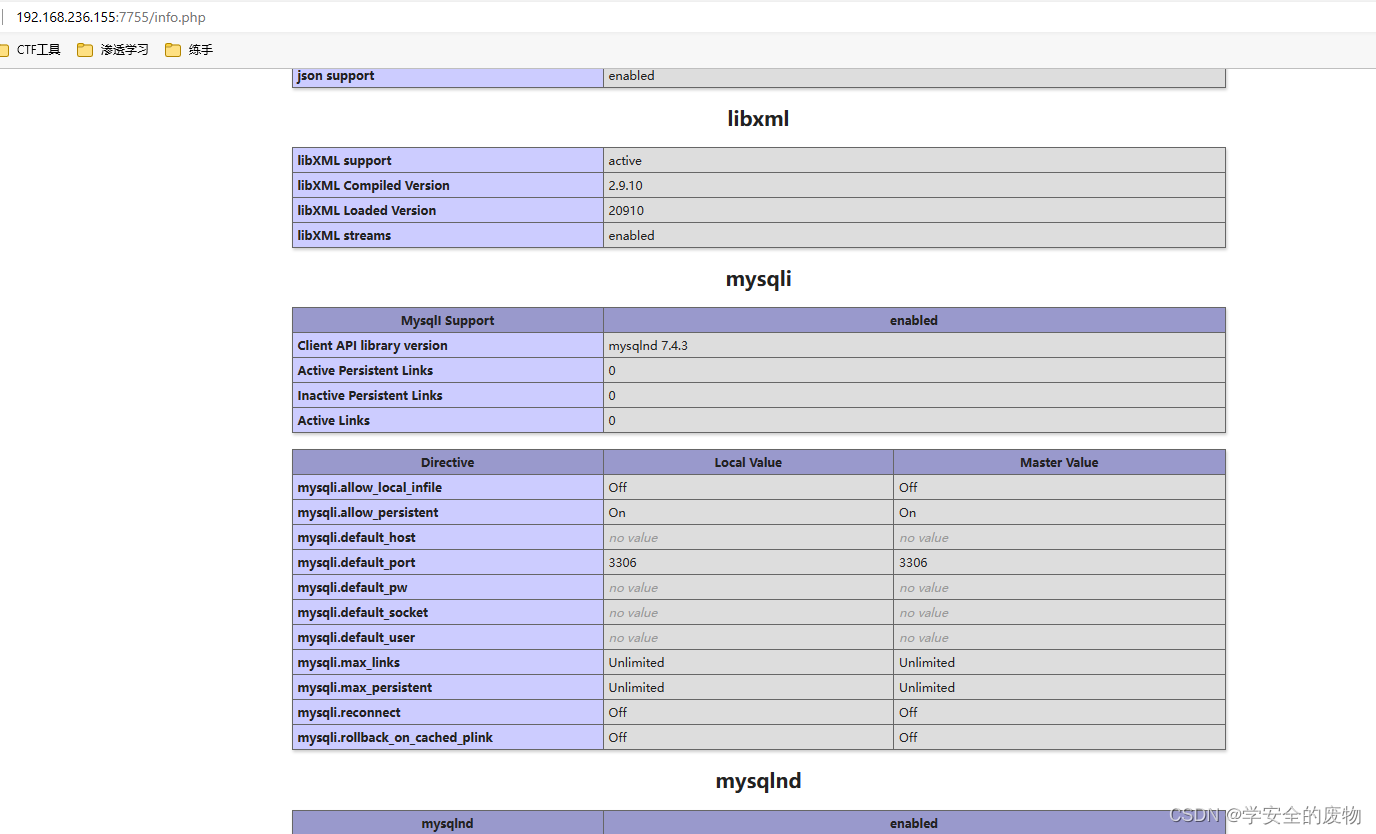Click the Local Value column header

tap(748, 462)
